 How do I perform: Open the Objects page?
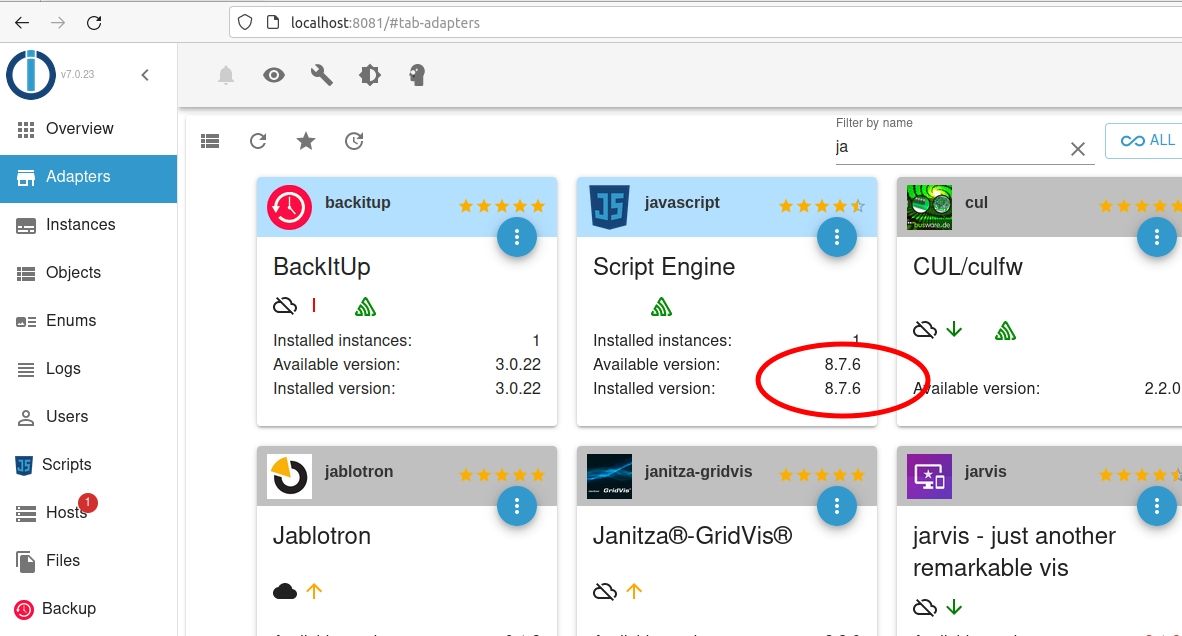[x=88, y=273]
